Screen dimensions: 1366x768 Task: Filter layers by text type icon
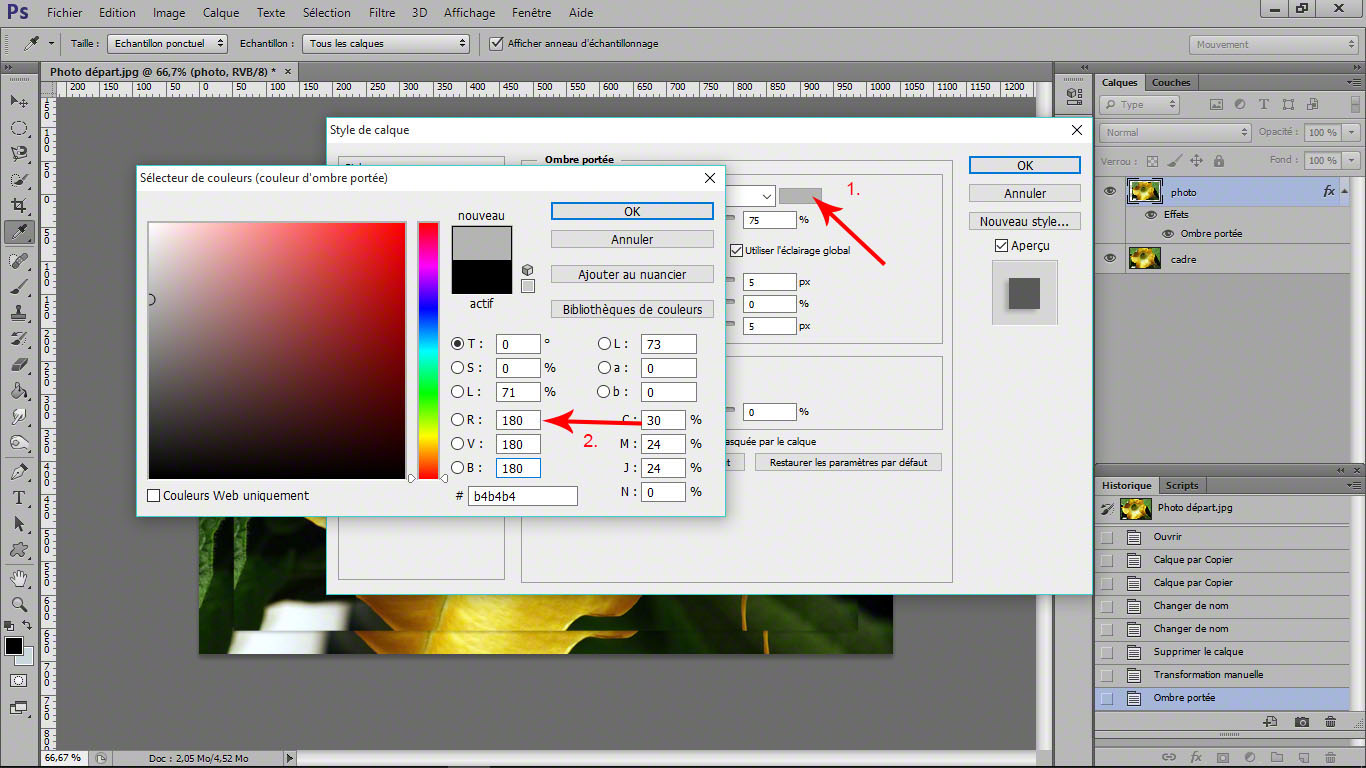[1263, 104]
